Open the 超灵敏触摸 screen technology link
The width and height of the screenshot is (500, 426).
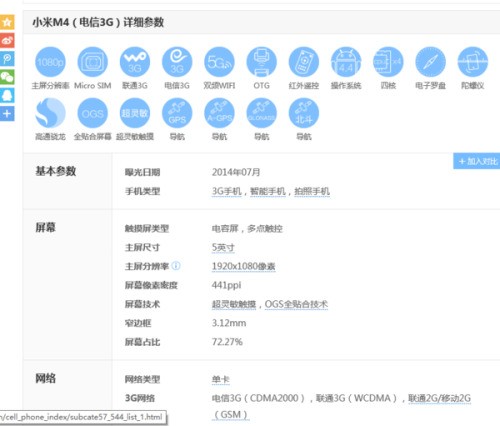pyautogui.click(x=234, y=304)
